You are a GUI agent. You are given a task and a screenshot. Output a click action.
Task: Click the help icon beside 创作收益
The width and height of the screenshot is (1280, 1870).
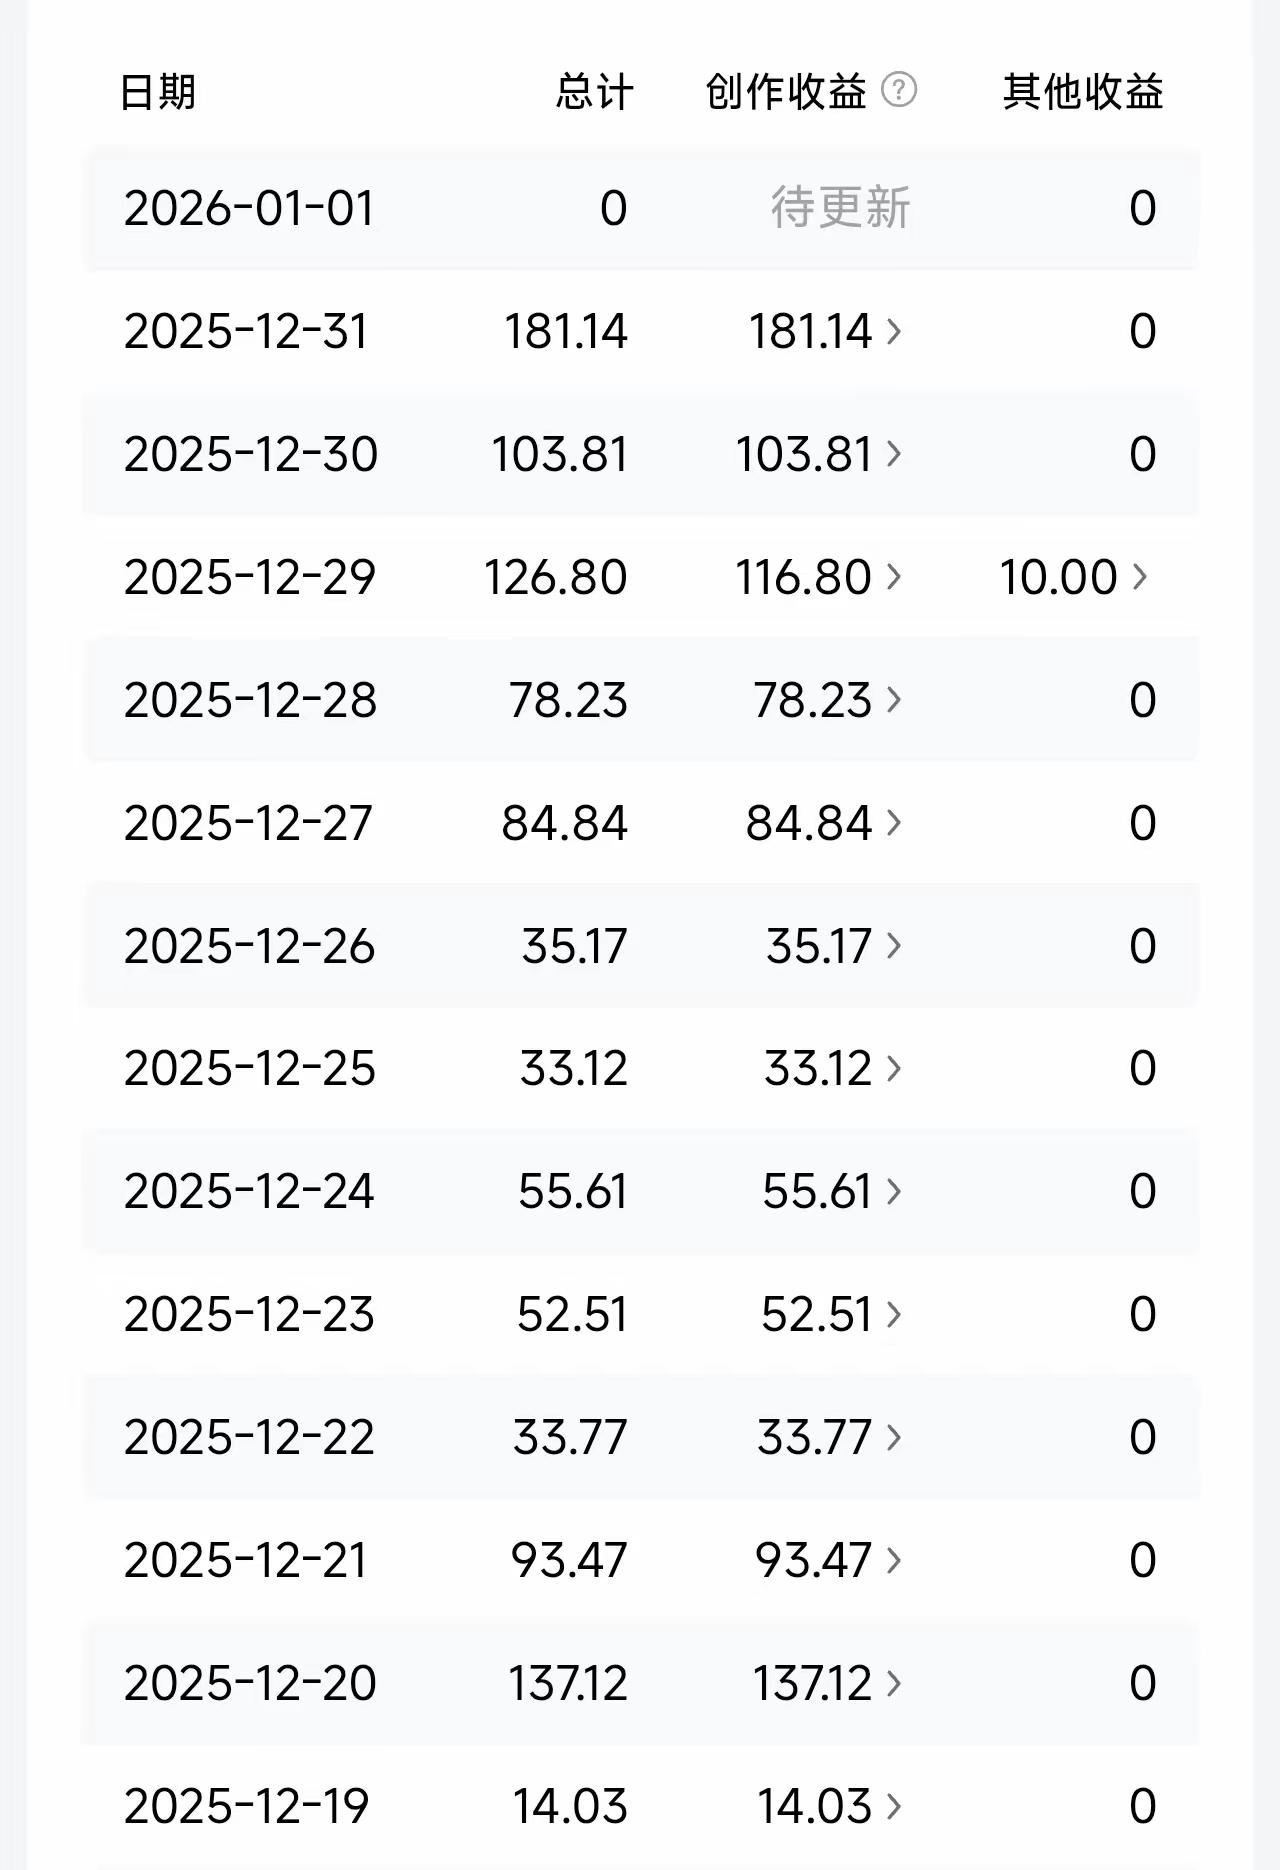[x=899, y=90]
